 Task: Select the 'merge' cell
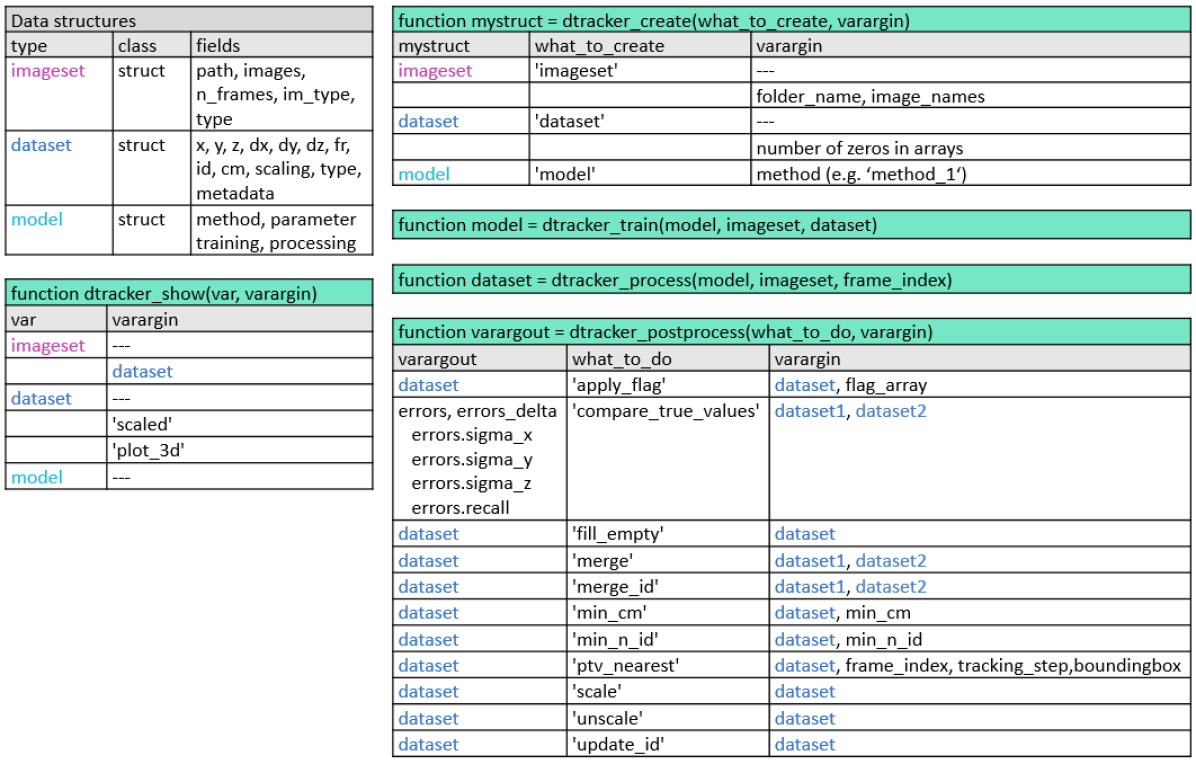[668, 560]
